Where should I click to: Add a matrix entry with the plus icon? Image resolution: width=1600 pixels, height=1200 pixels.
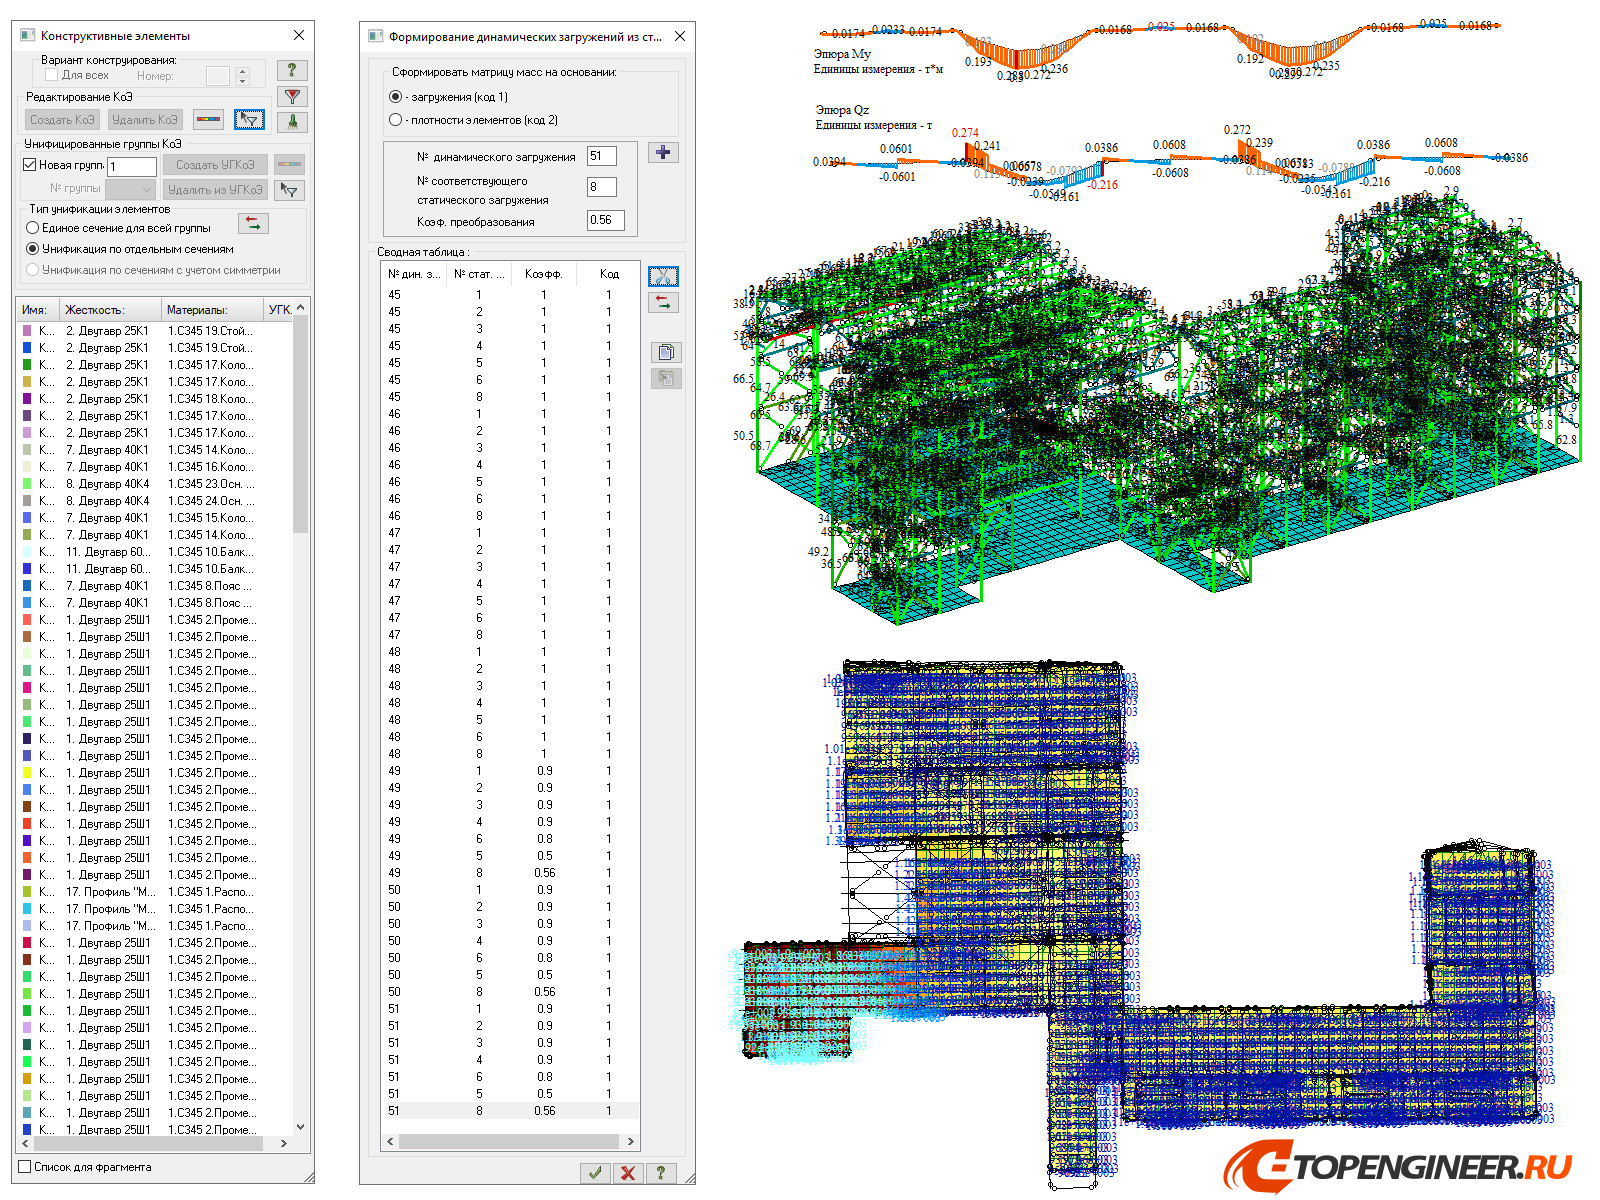[663, 153]
